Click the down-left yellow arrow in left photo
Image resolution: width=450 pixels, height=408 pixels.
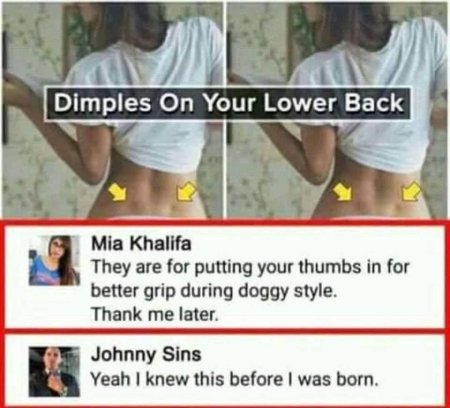[x=186, y=192]
